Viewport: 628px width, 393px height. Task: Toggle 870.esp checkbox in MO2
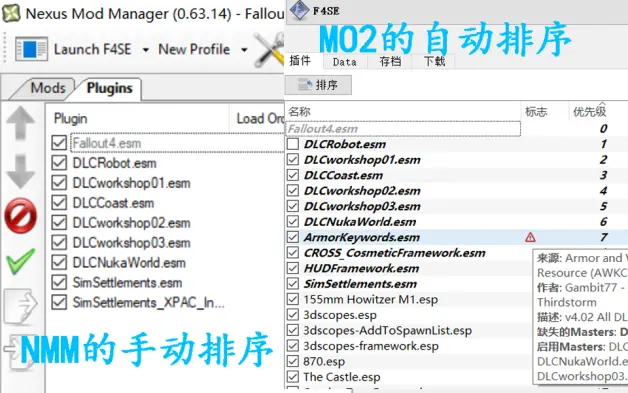point(293,361)
